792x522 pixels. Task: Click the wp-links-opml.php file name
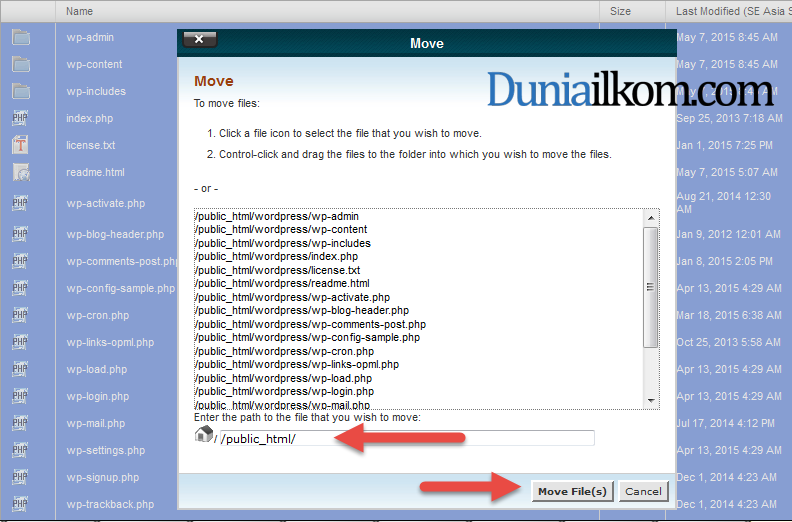[x=110, y=343]
